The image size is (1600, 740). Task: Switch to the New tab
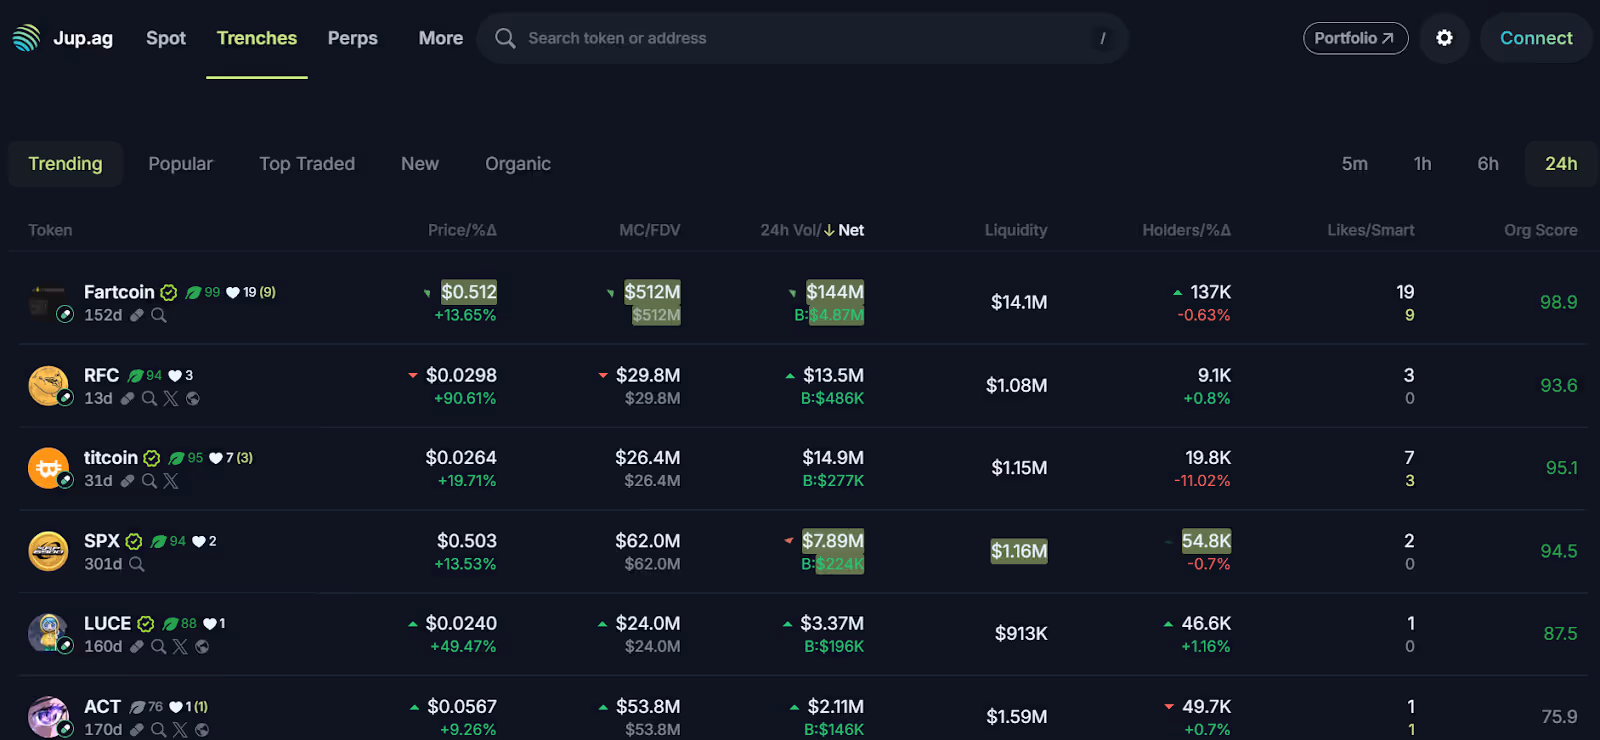420,164
